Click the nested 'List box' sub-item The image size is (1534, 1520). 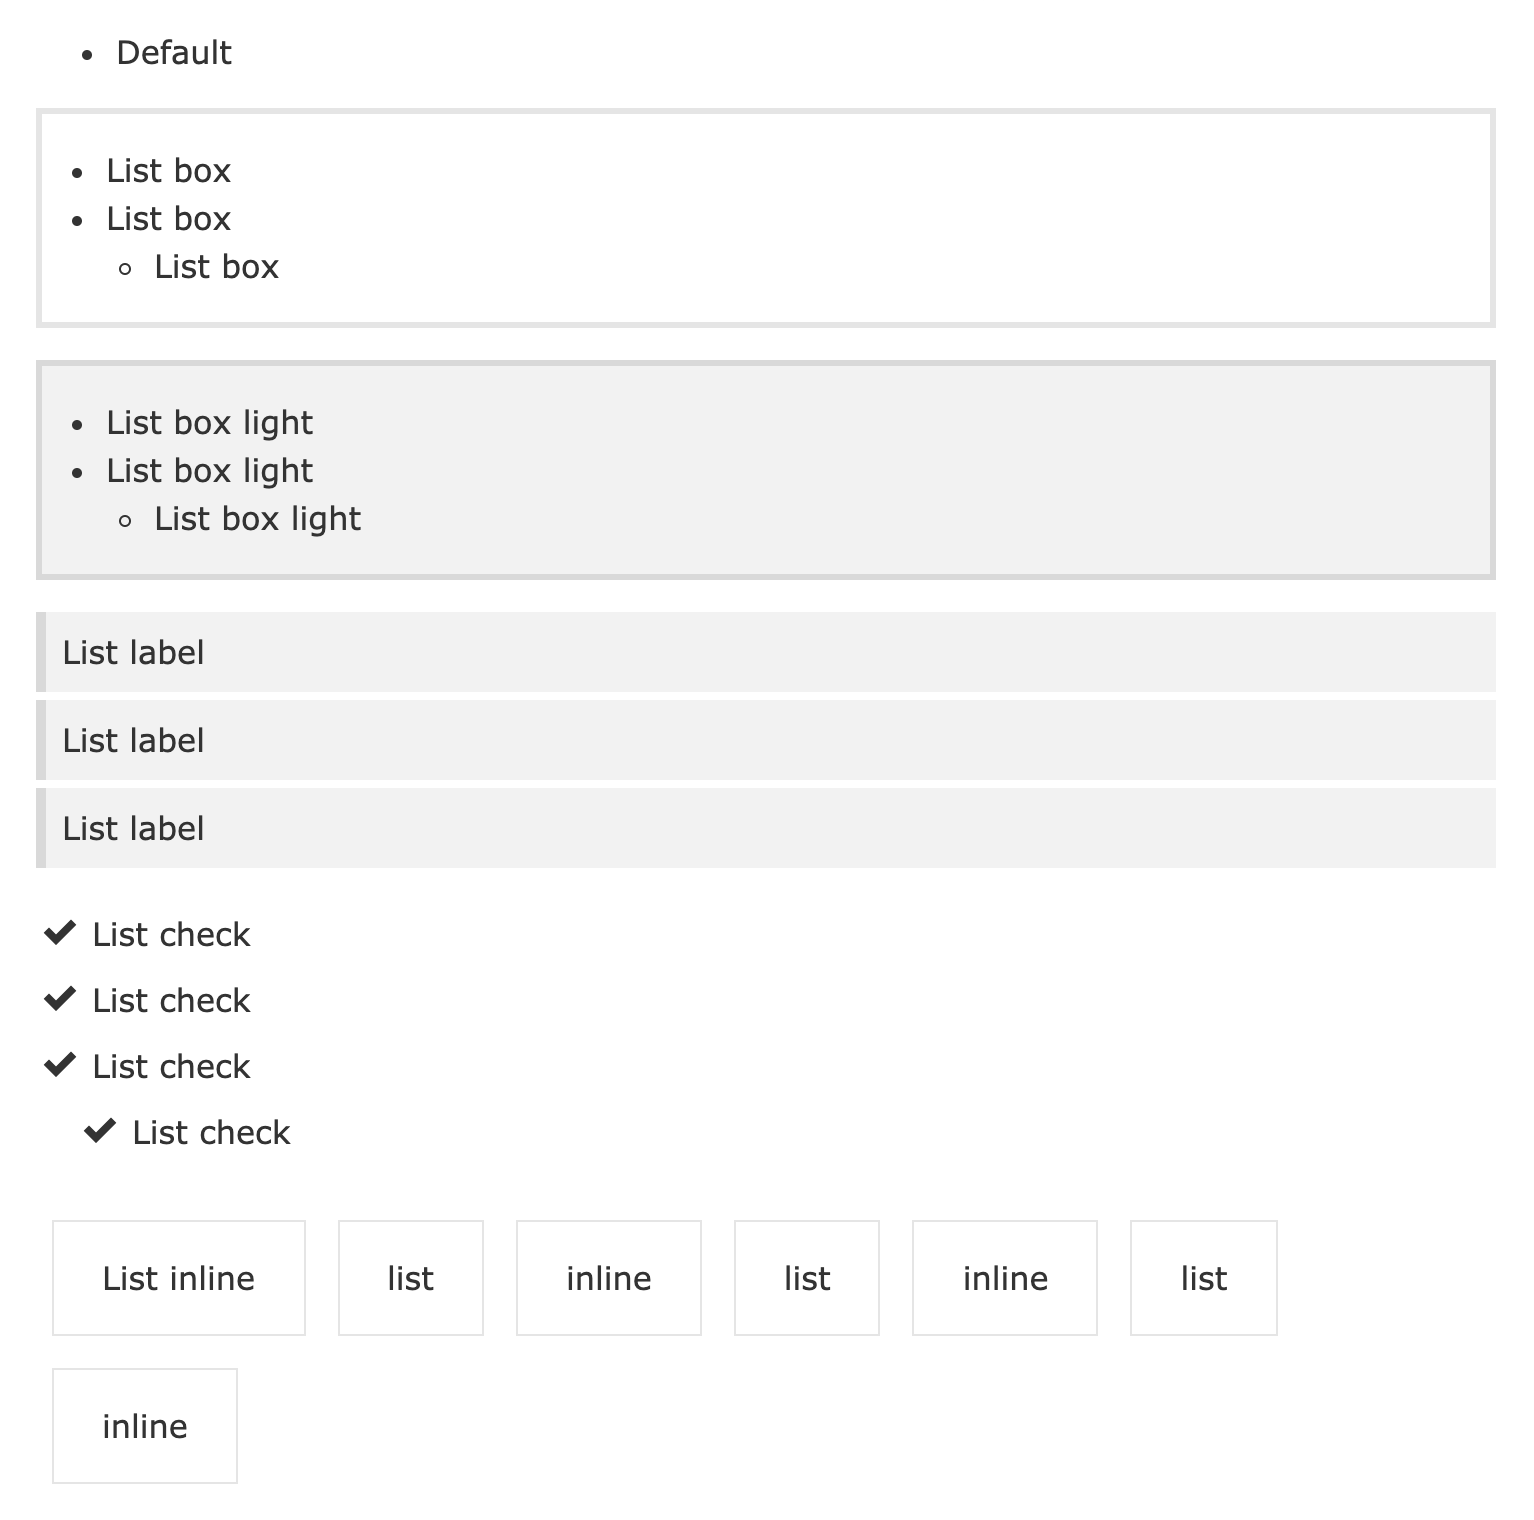(216, 267)
